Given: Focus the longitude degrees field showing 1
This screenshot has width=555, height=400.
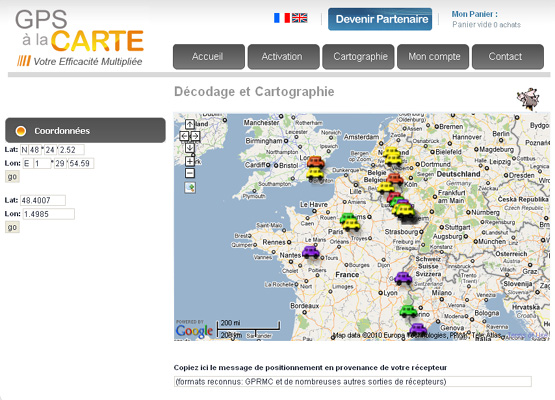Looking at the screenshot, I should (x=42, y=163).
